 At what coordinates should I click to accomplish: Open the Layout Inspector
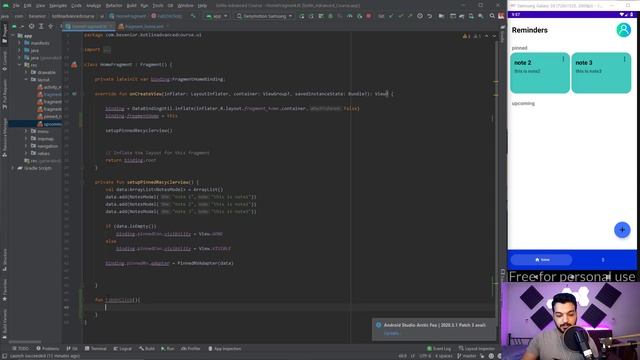pyautogui.click(x=477, y=349)
